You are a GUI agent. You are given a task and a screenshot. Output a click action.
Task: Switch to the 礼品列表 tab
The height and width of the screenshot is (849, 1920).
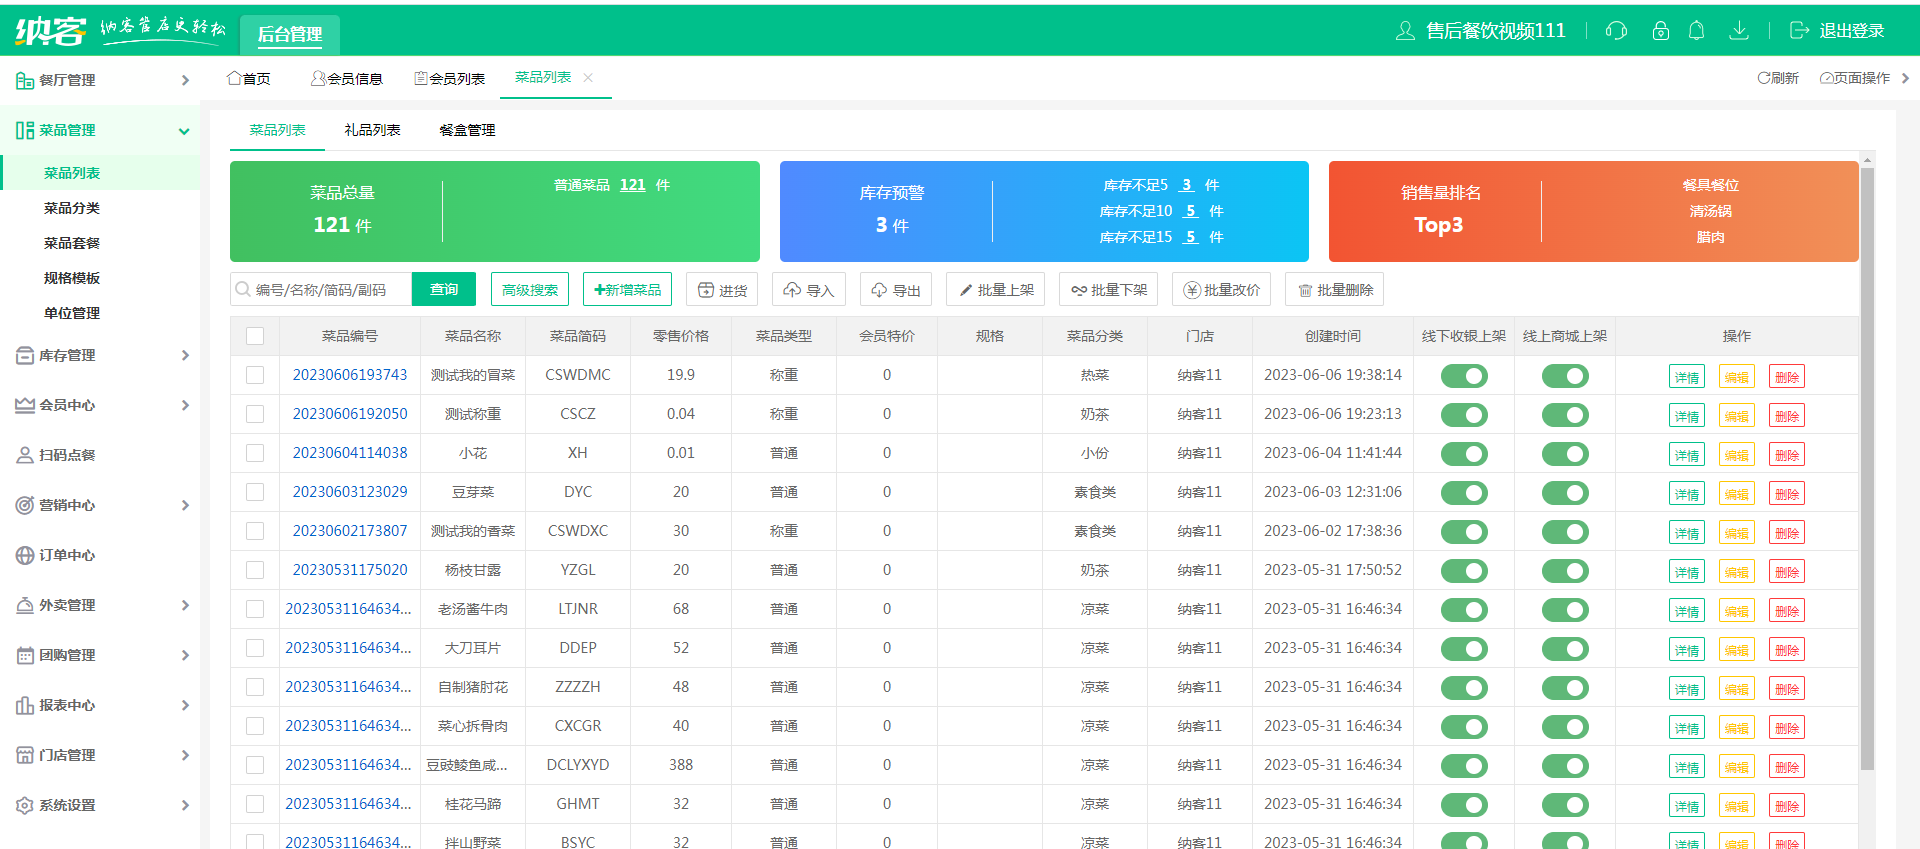point(372,130)
